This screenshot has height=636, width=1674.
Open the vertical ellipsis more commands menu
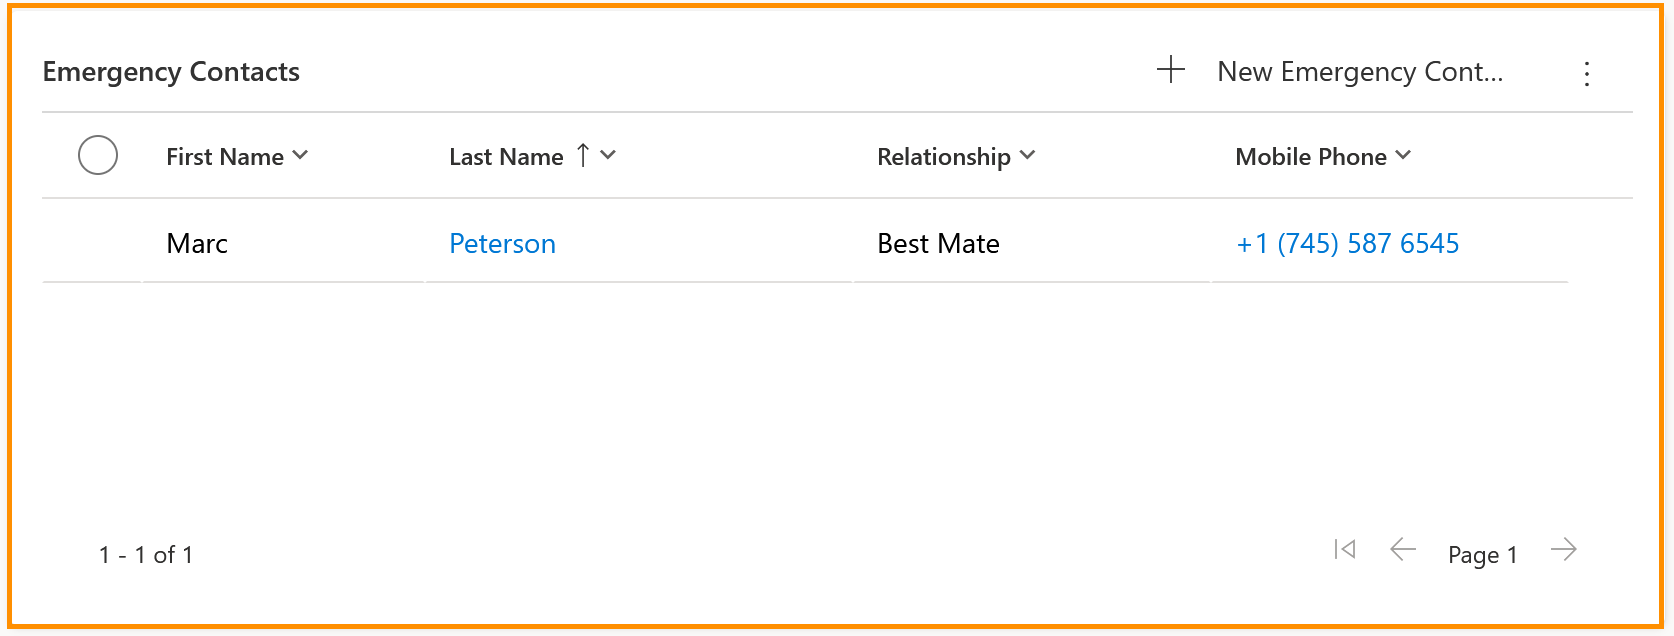click(x=1587, y=73)
